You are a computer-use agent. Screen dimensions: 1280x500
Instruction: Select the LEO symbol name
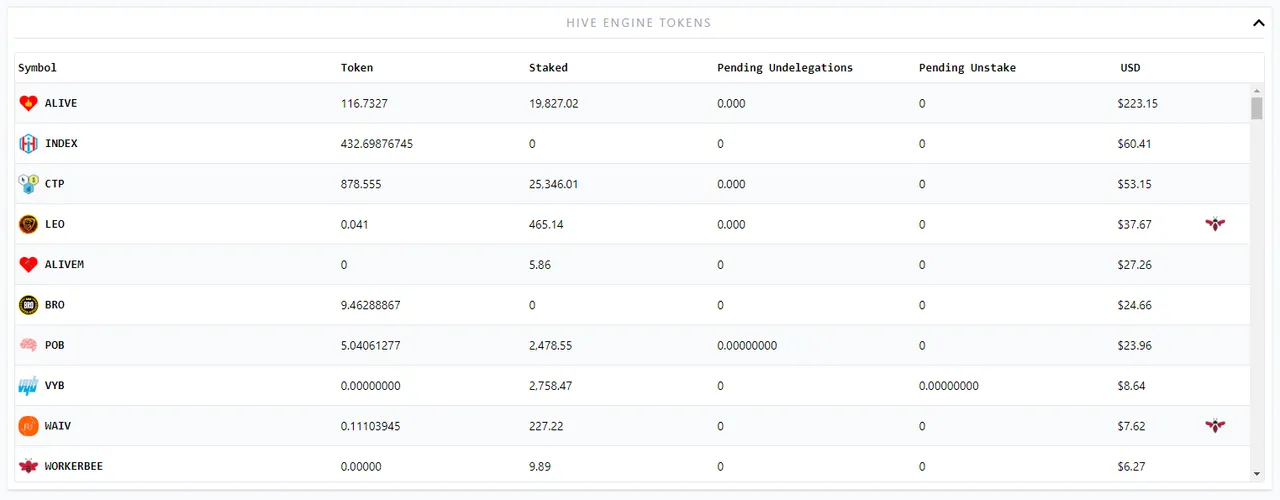coord(55,224)
